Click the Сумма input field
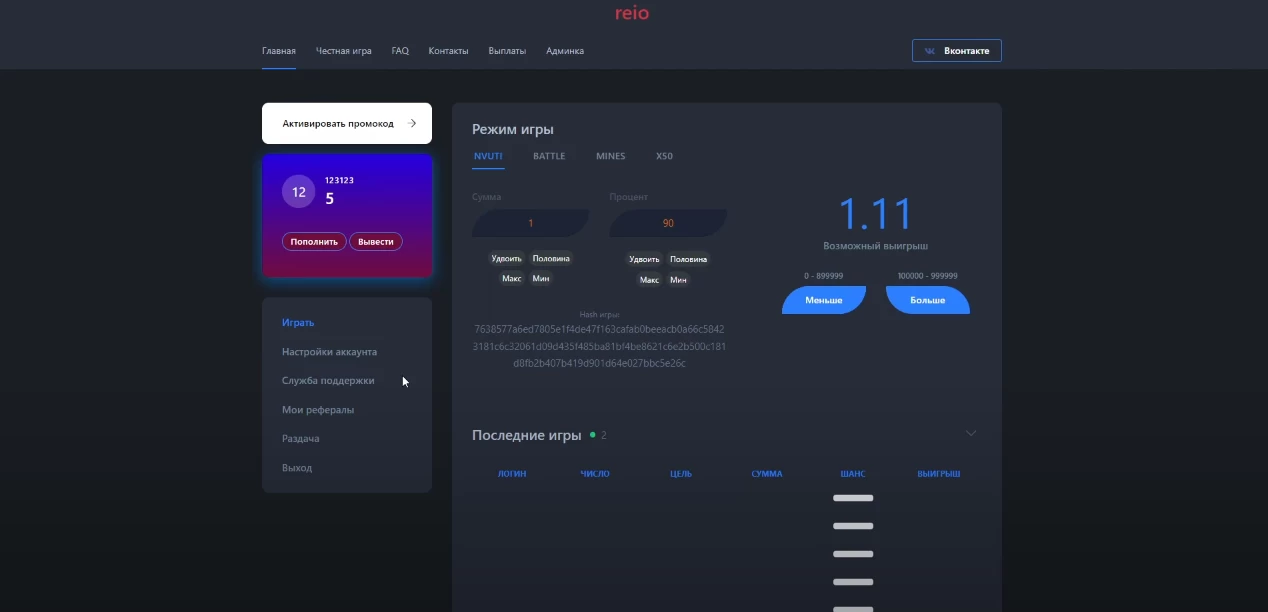 point(530,223)
